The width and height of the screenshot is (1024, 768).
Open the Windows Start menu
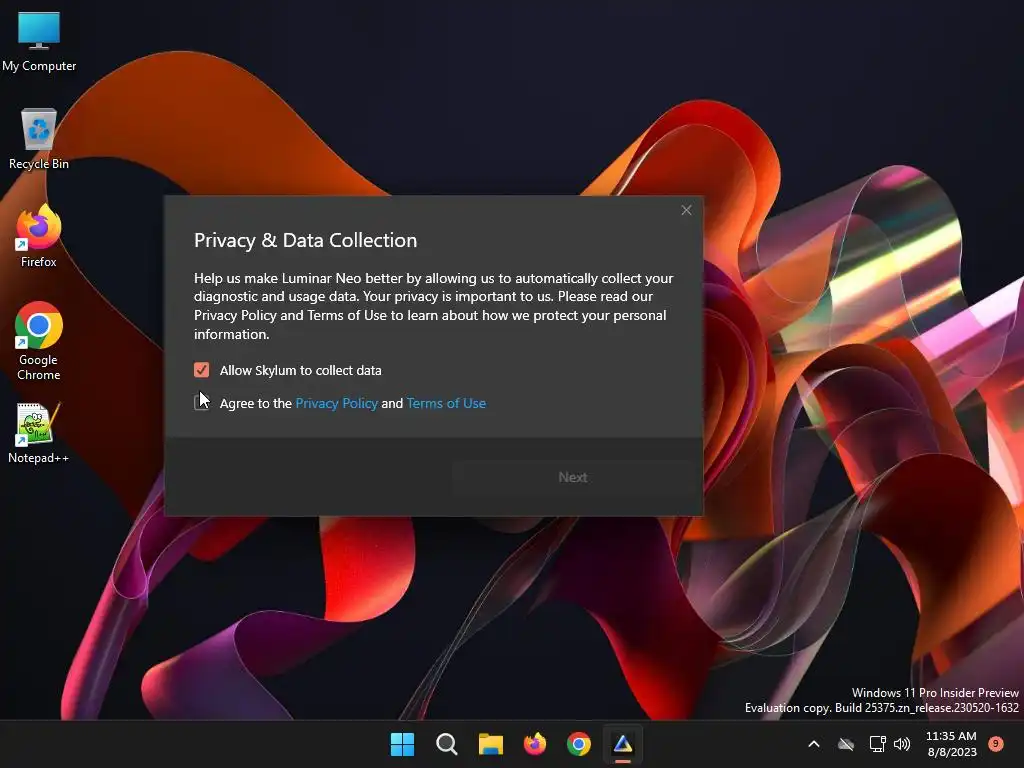tap(402, 744)
